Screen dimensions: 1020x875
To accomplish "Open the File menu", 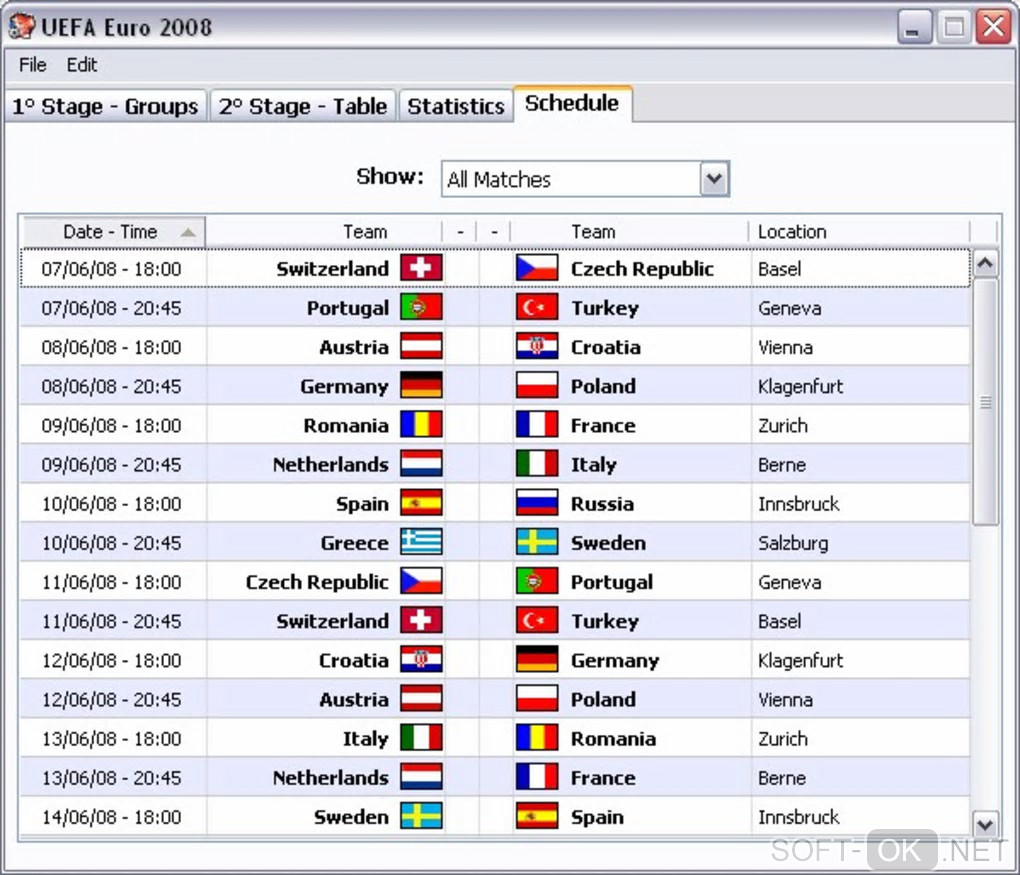I will tap(33, 65).
